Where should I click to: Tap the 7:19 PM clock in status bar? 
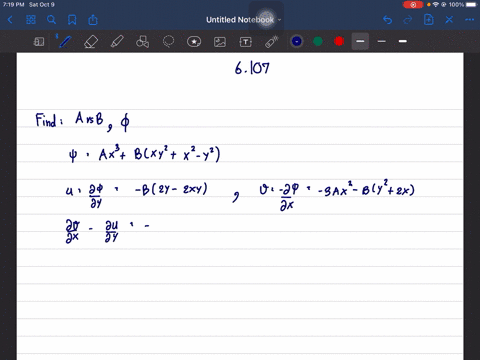pos(13,5)
